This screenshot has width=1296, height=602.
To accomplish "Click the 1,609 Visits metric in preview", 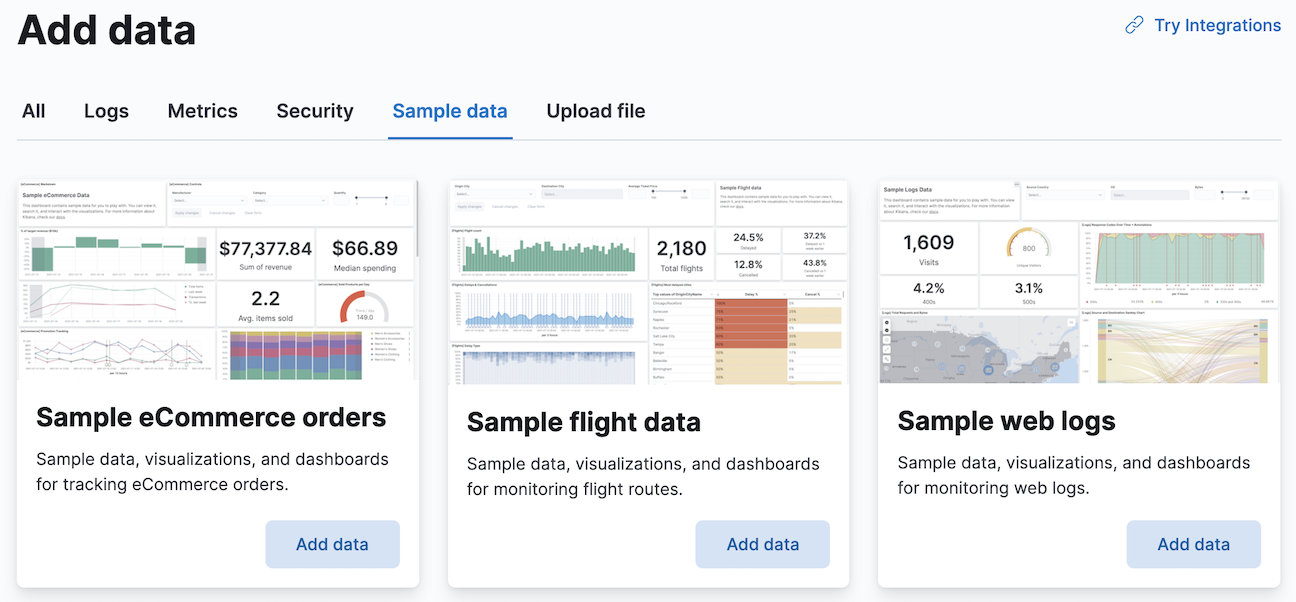I will [x=928, y=246].
